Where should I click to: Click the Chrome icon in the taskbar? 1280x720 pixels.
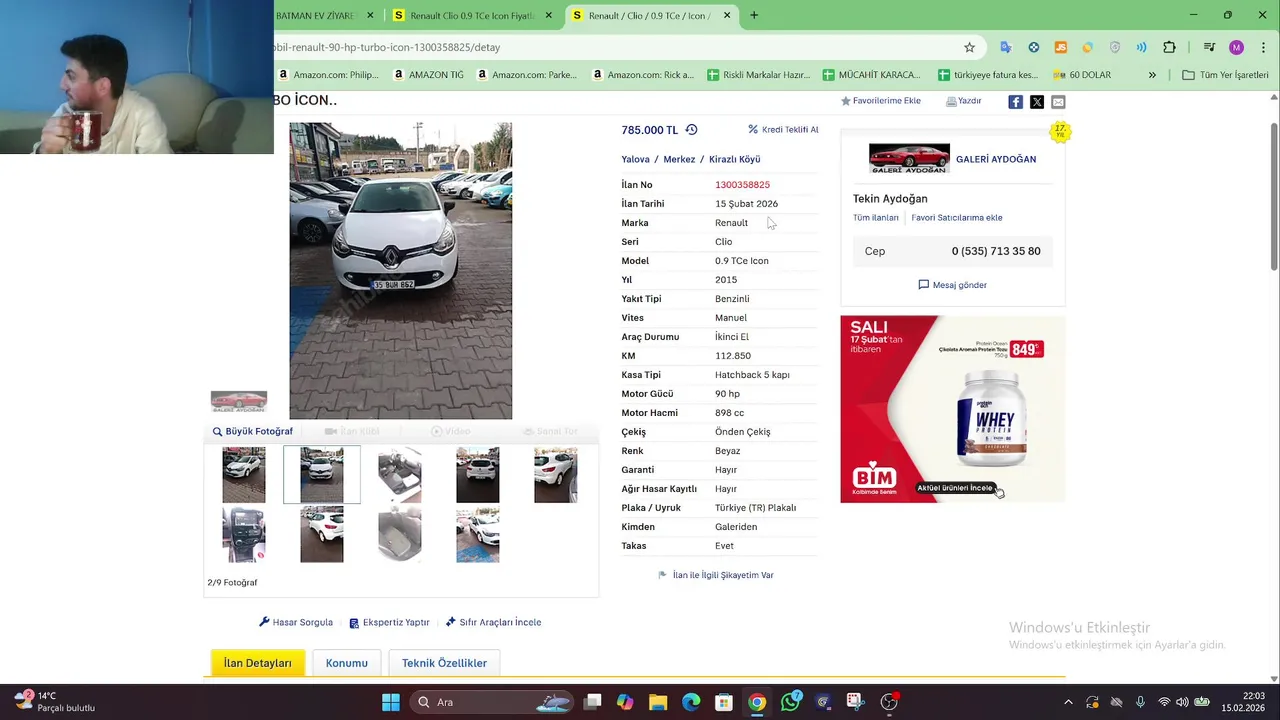(x=757, y=702)
